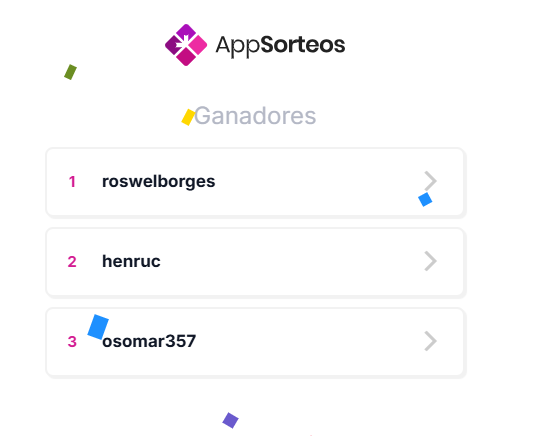Click the purple confetti piece at bottom
540x436 pixels.
pyautogui.click(x=230, y=420)
